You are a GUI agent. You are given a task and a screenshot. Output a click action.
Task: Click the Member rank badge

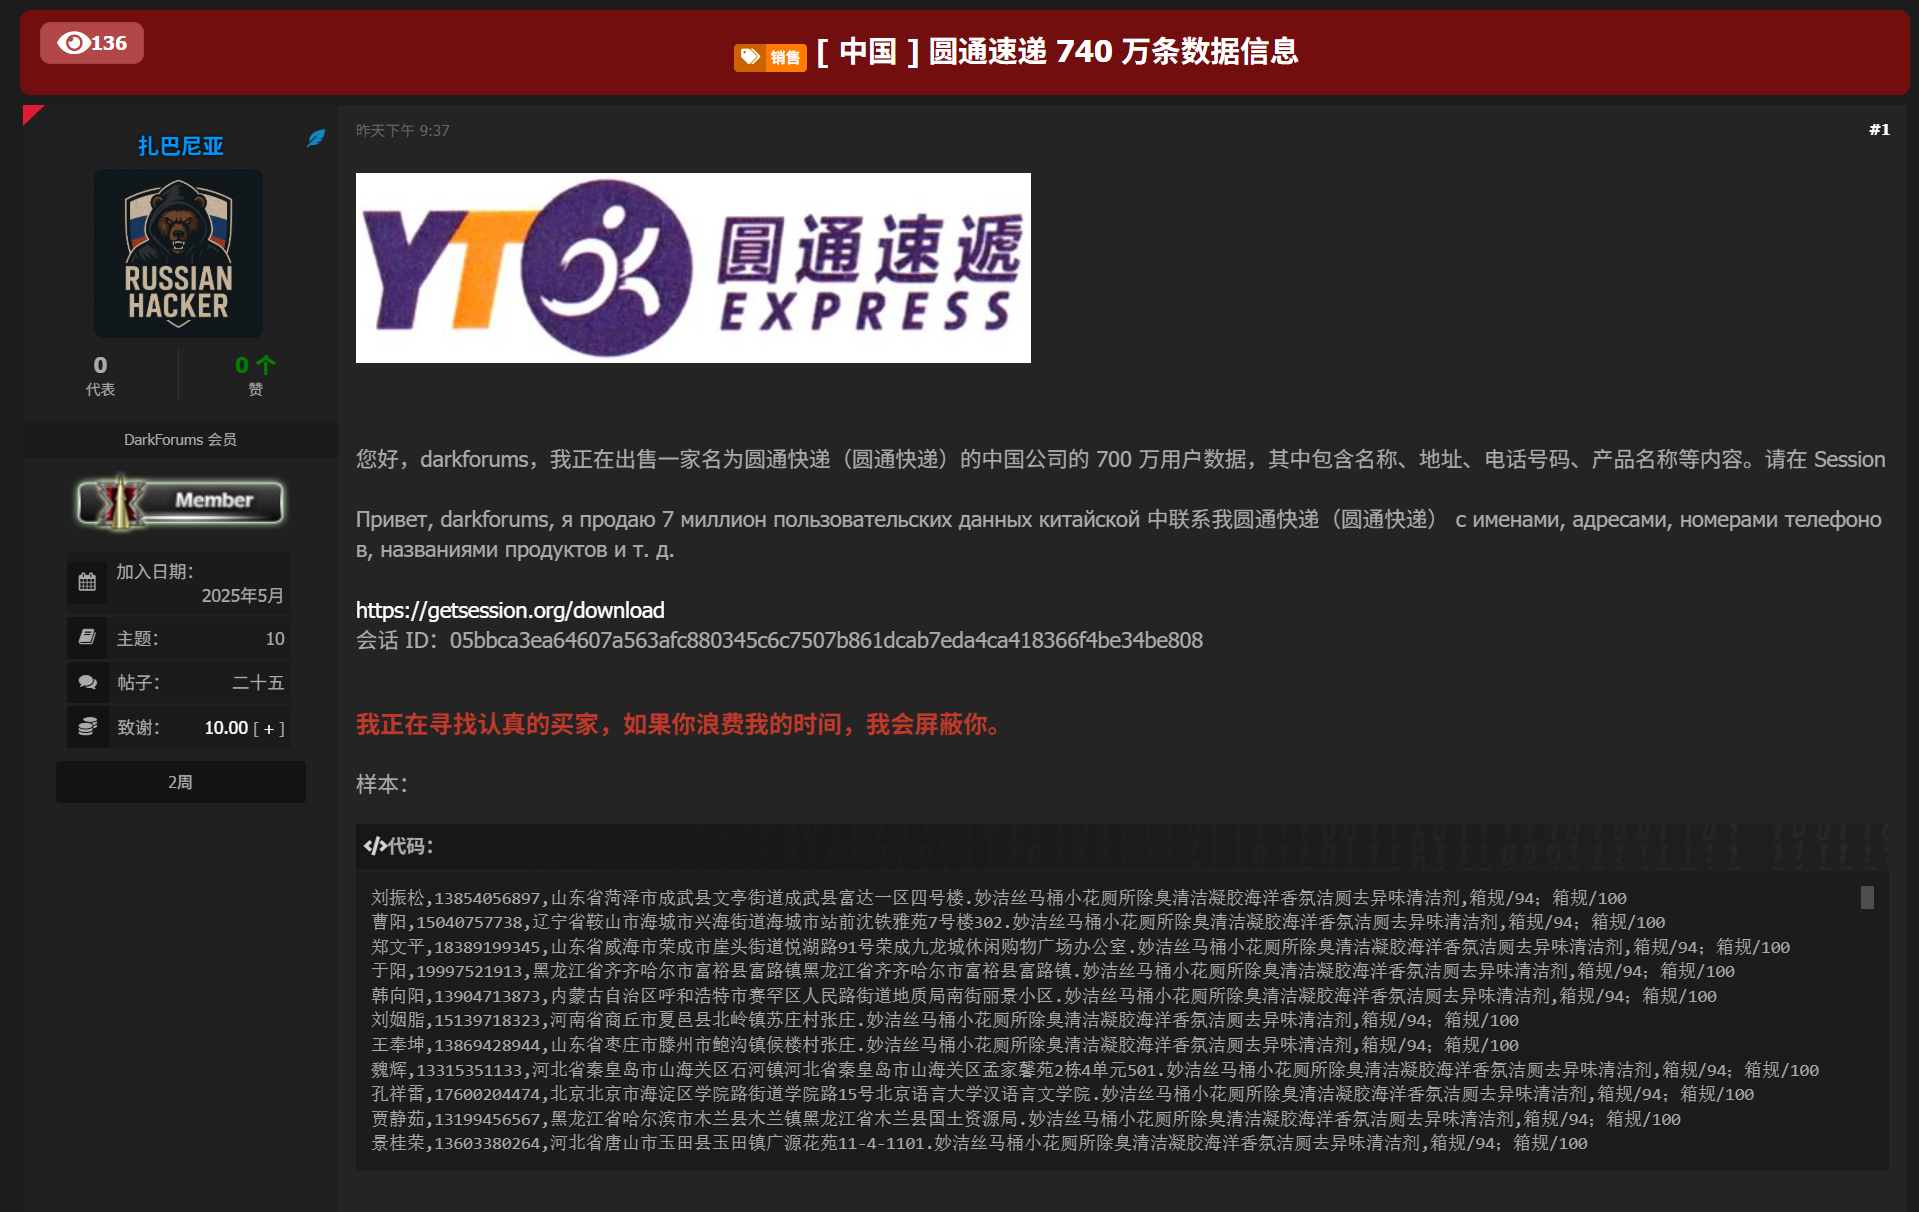click(180, 501)
